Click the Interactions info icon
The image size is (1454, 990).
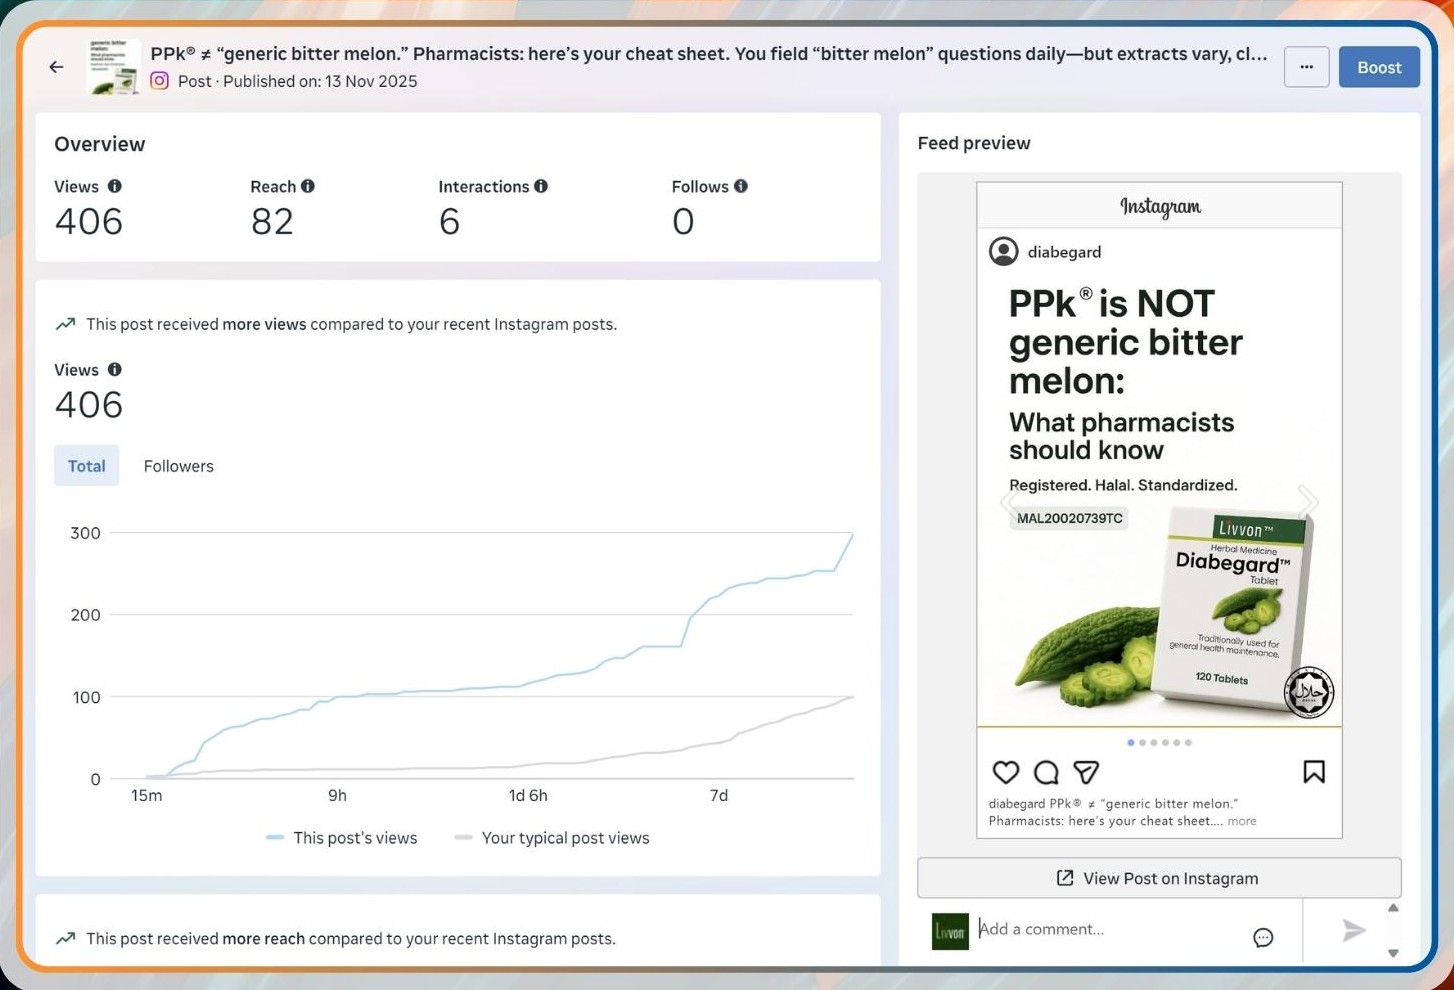[541, 186]
